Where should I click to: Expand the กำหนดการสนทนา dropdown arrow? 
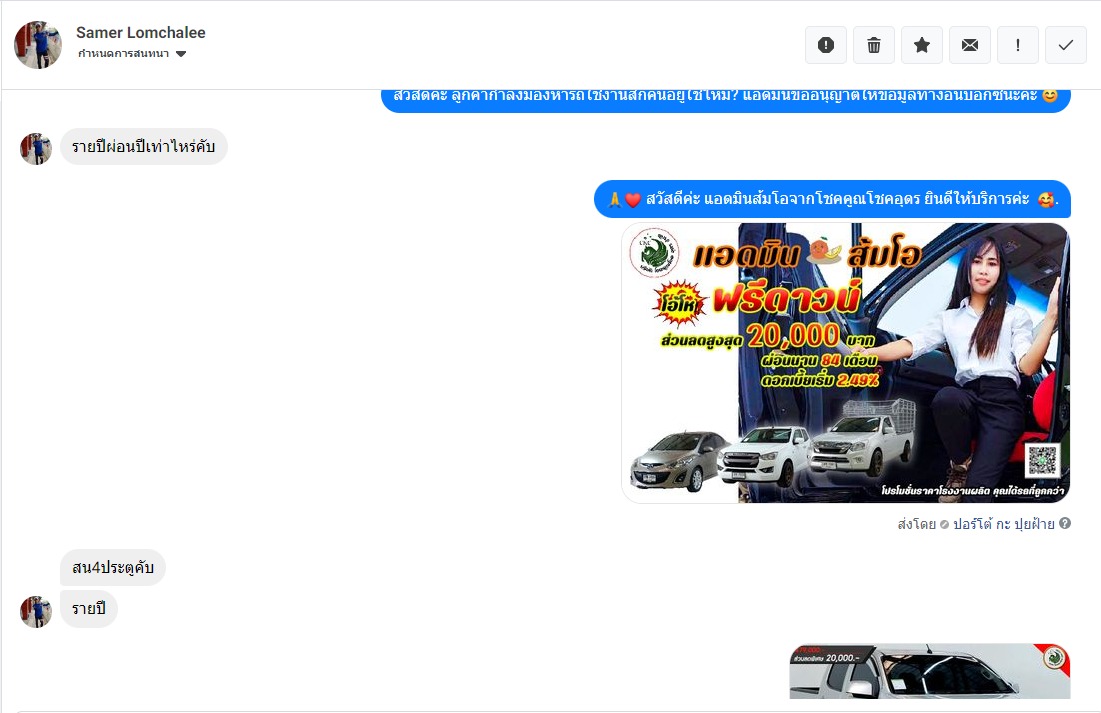click(x=181, y=54)
